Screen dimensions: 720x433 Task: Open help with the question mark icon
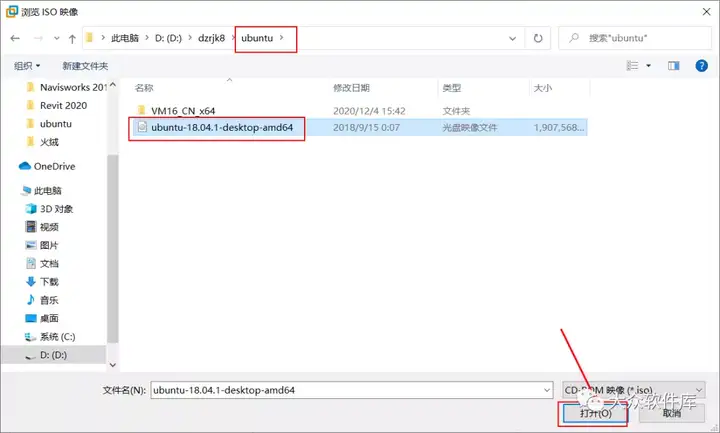pyautogui.click(x=701, y=66)
